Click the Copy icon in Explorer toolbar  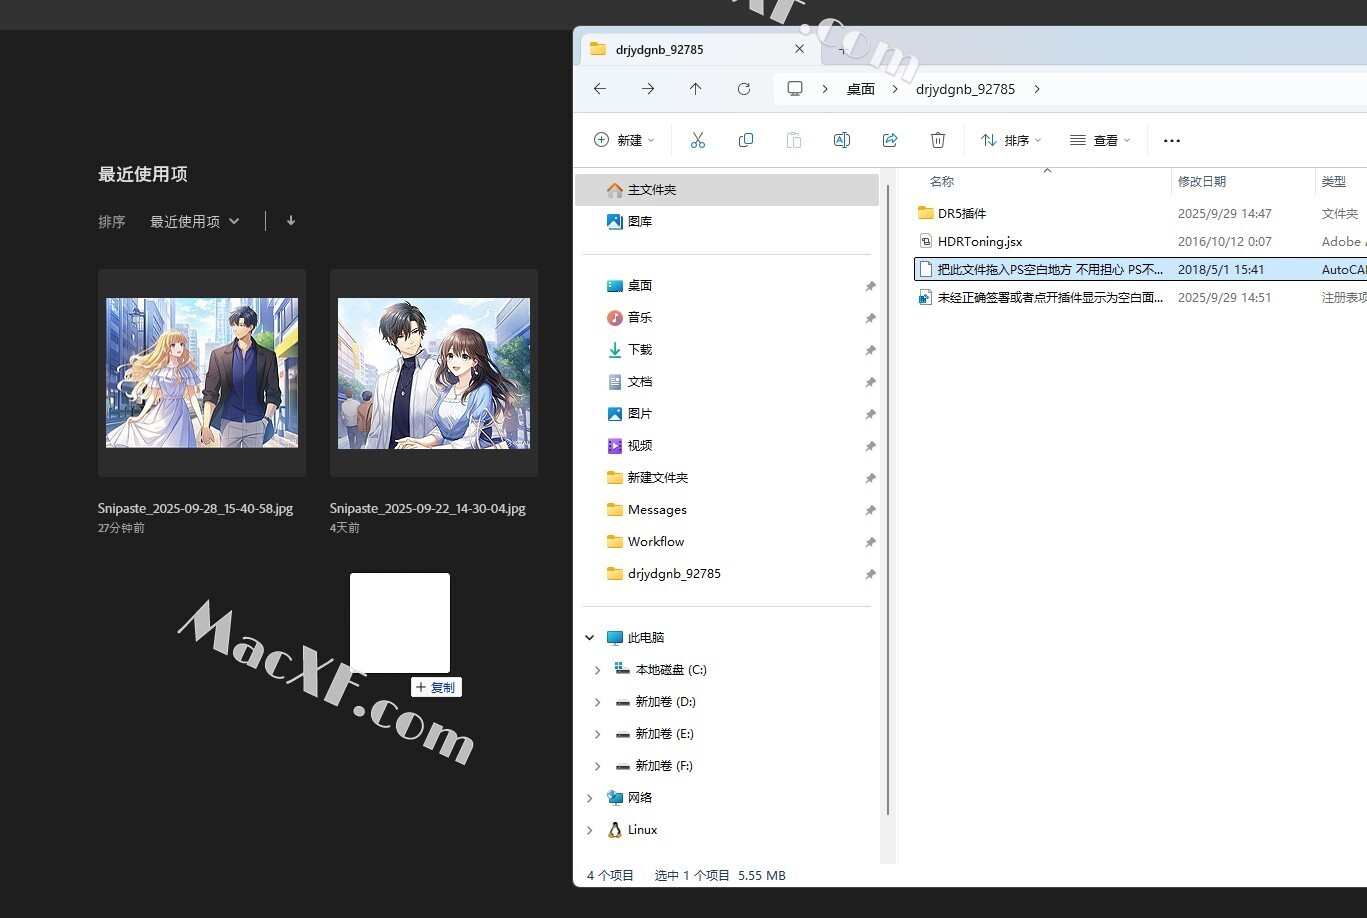(x=746, y=141)
